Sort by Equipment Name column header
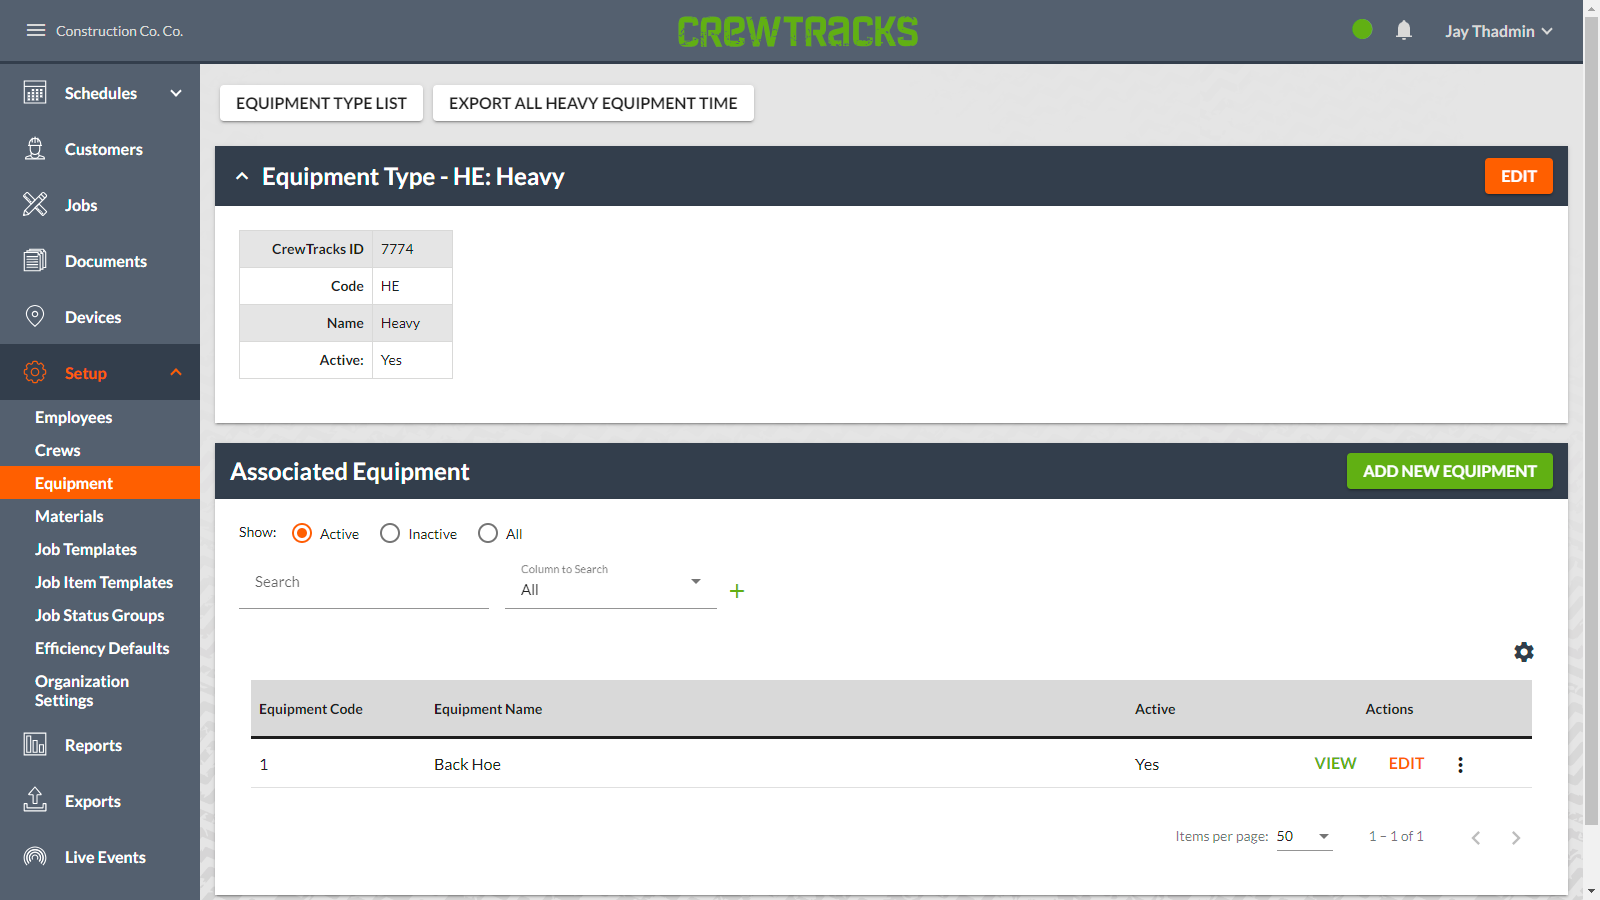The height and width of the screenshot is (900, 1600). [488, 709]
